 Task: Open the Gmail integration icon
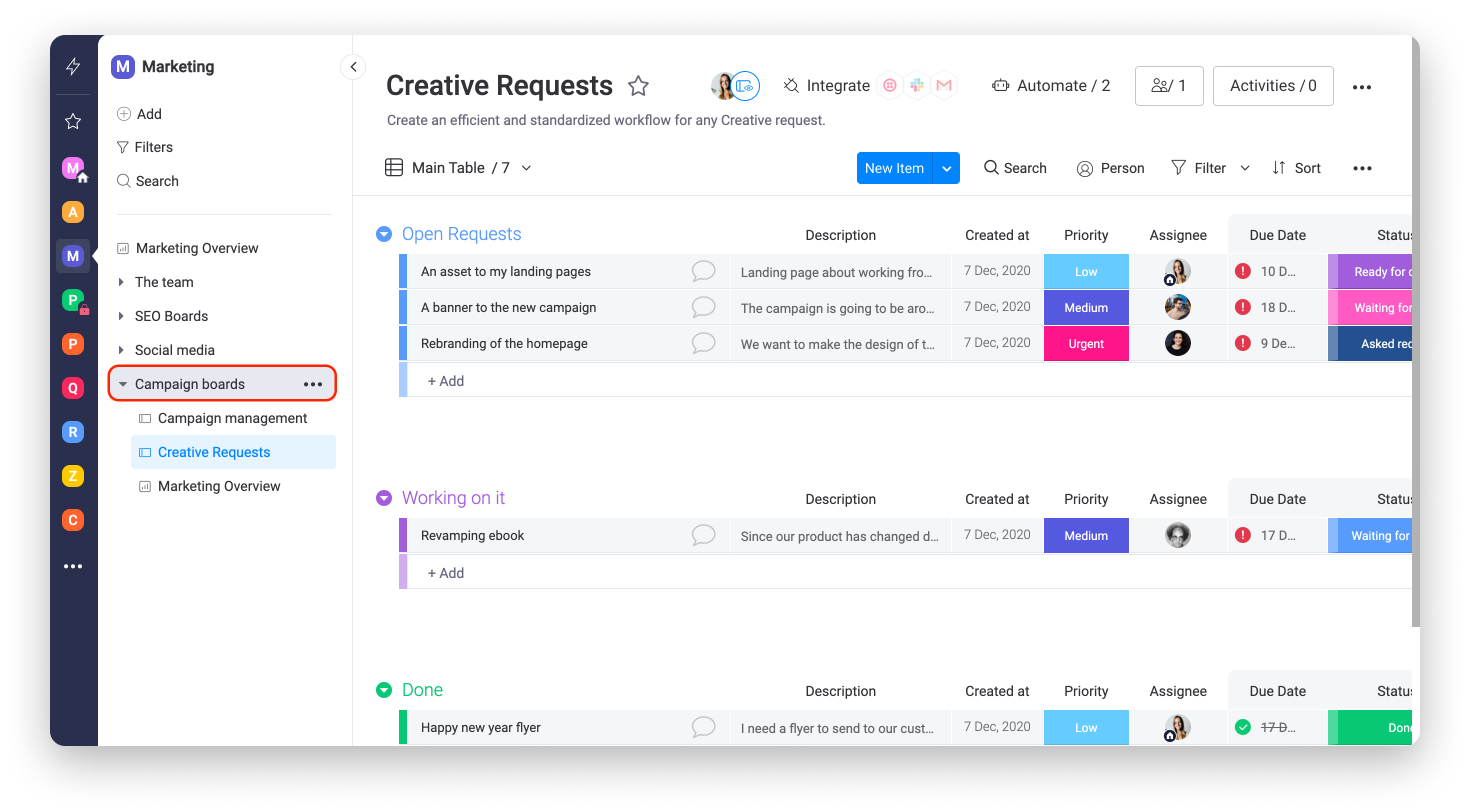(944, 86)
